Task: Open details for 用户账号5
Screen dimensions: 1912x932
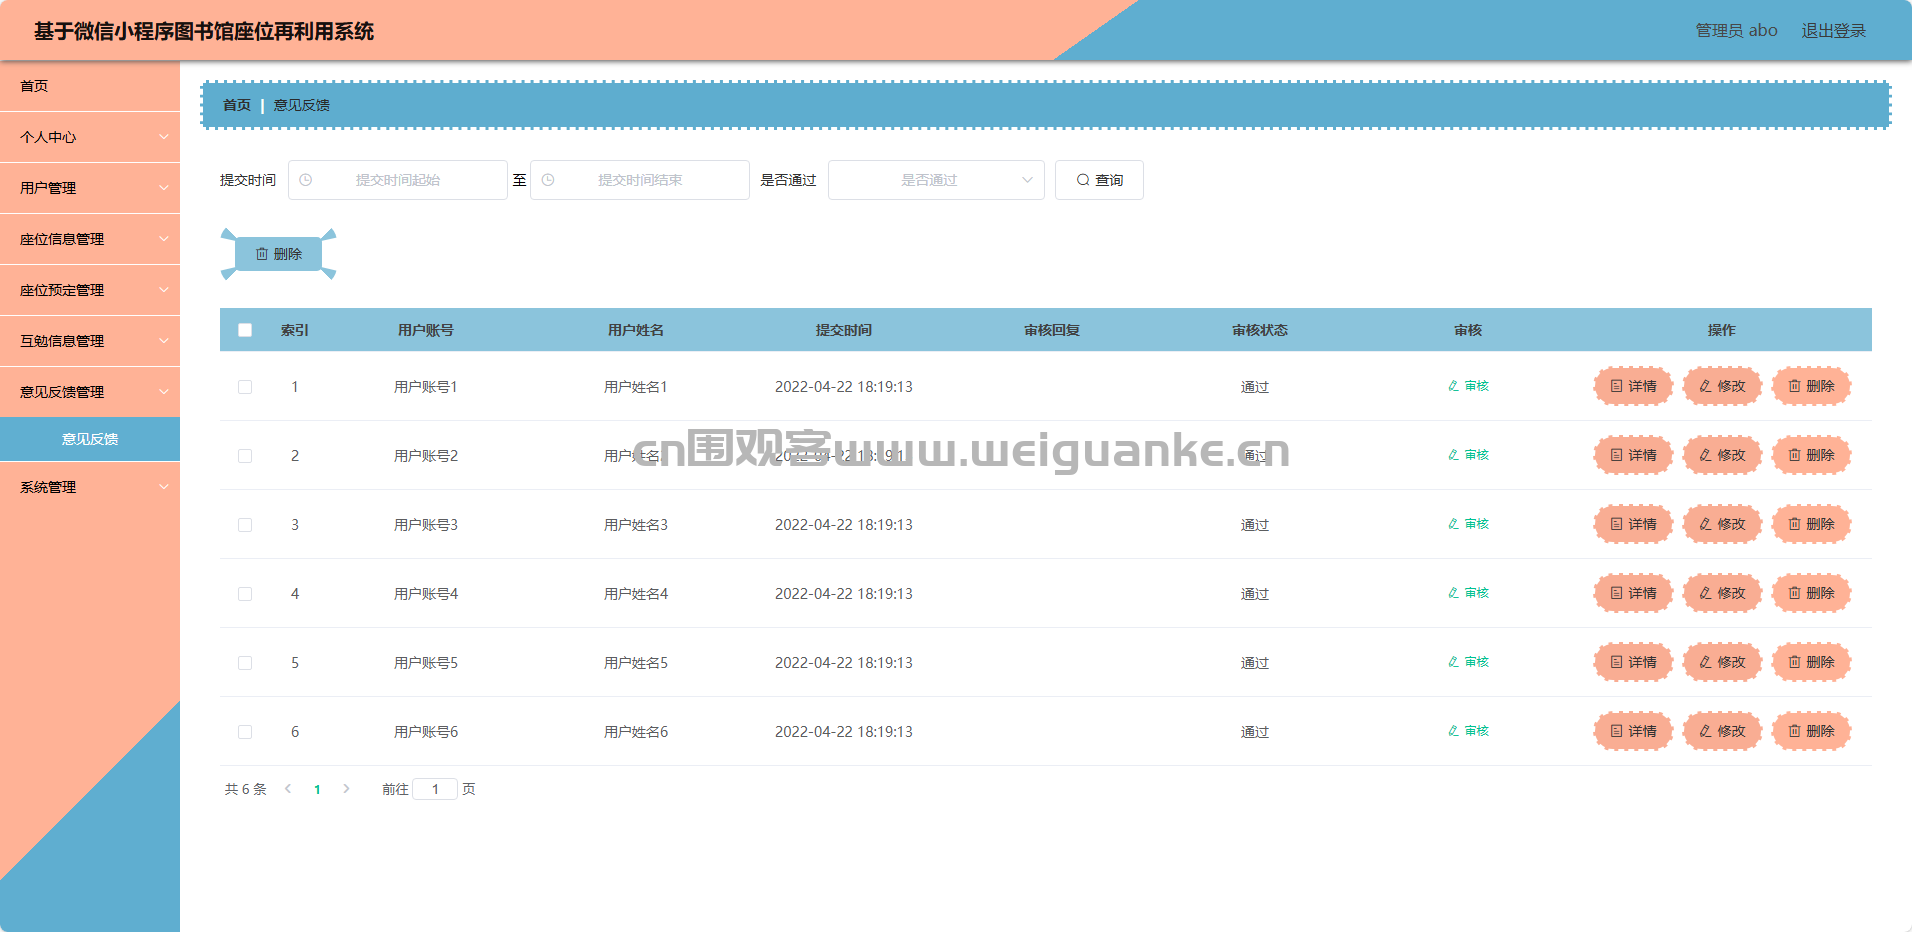Action: pos(1633,662)
